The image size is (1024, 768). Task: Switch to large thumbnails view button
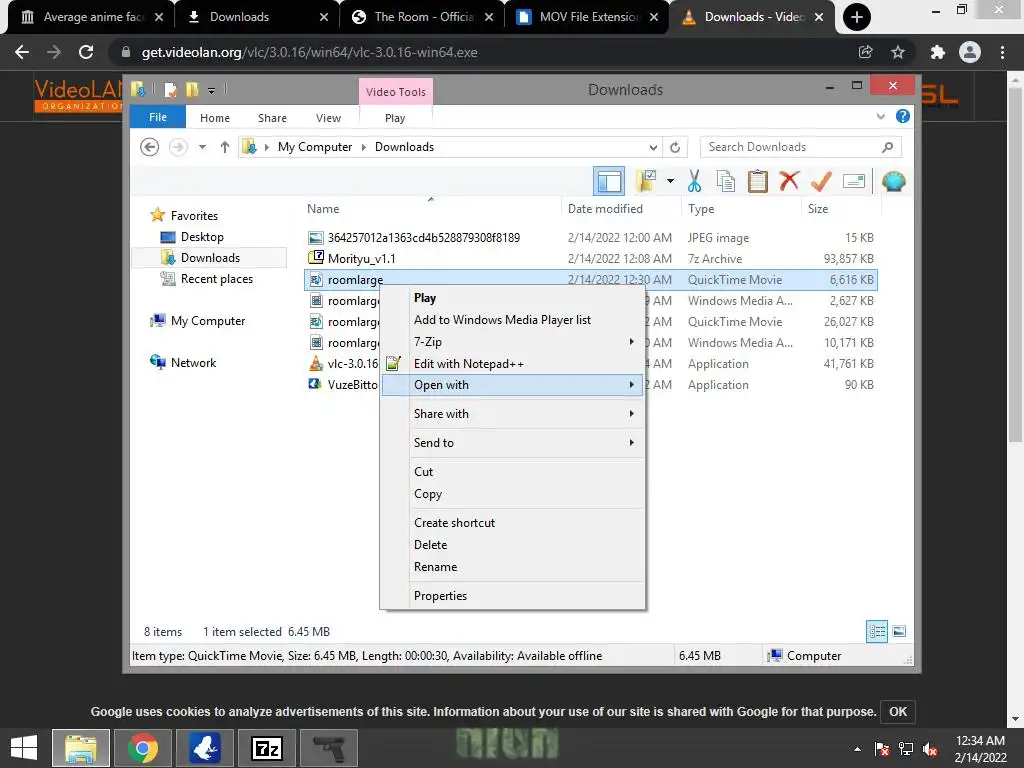(x=899, y=631)
